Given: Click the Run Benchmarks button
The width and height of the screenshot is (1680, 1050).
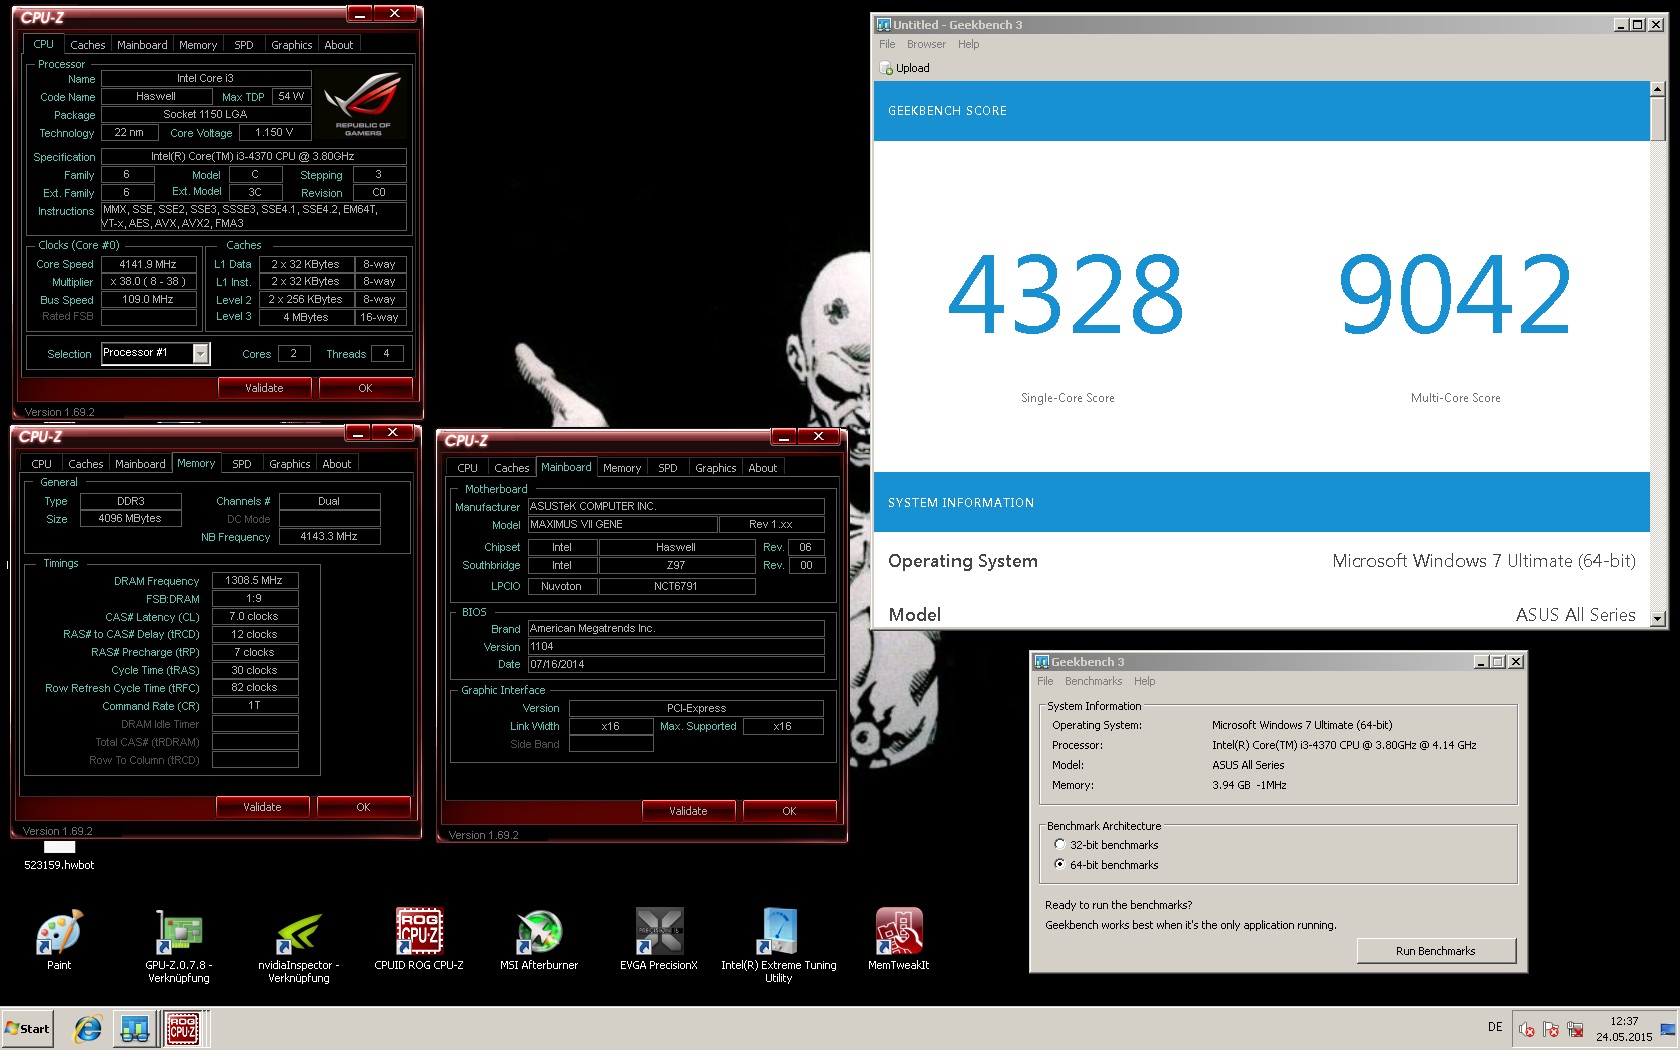Looking at the screenshot, I should tap(1436, 951).
